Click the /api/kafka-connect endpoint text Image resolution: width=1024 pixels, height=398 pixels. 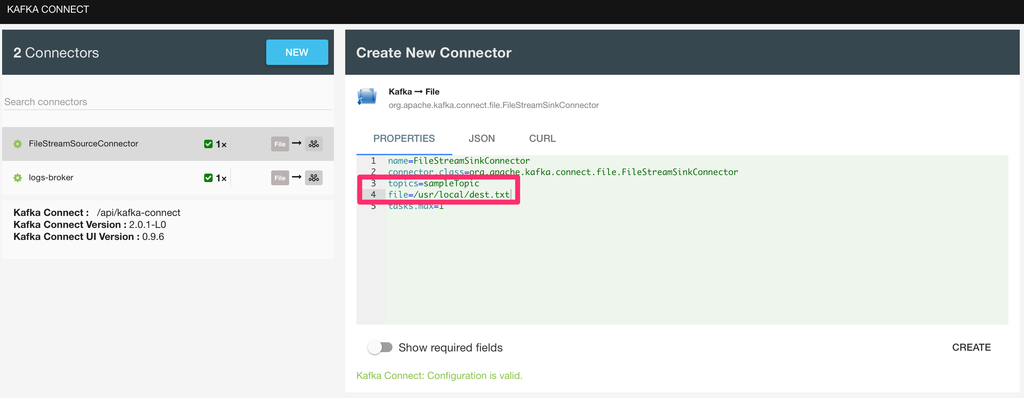pyautogui.click(x=138, y=213)
